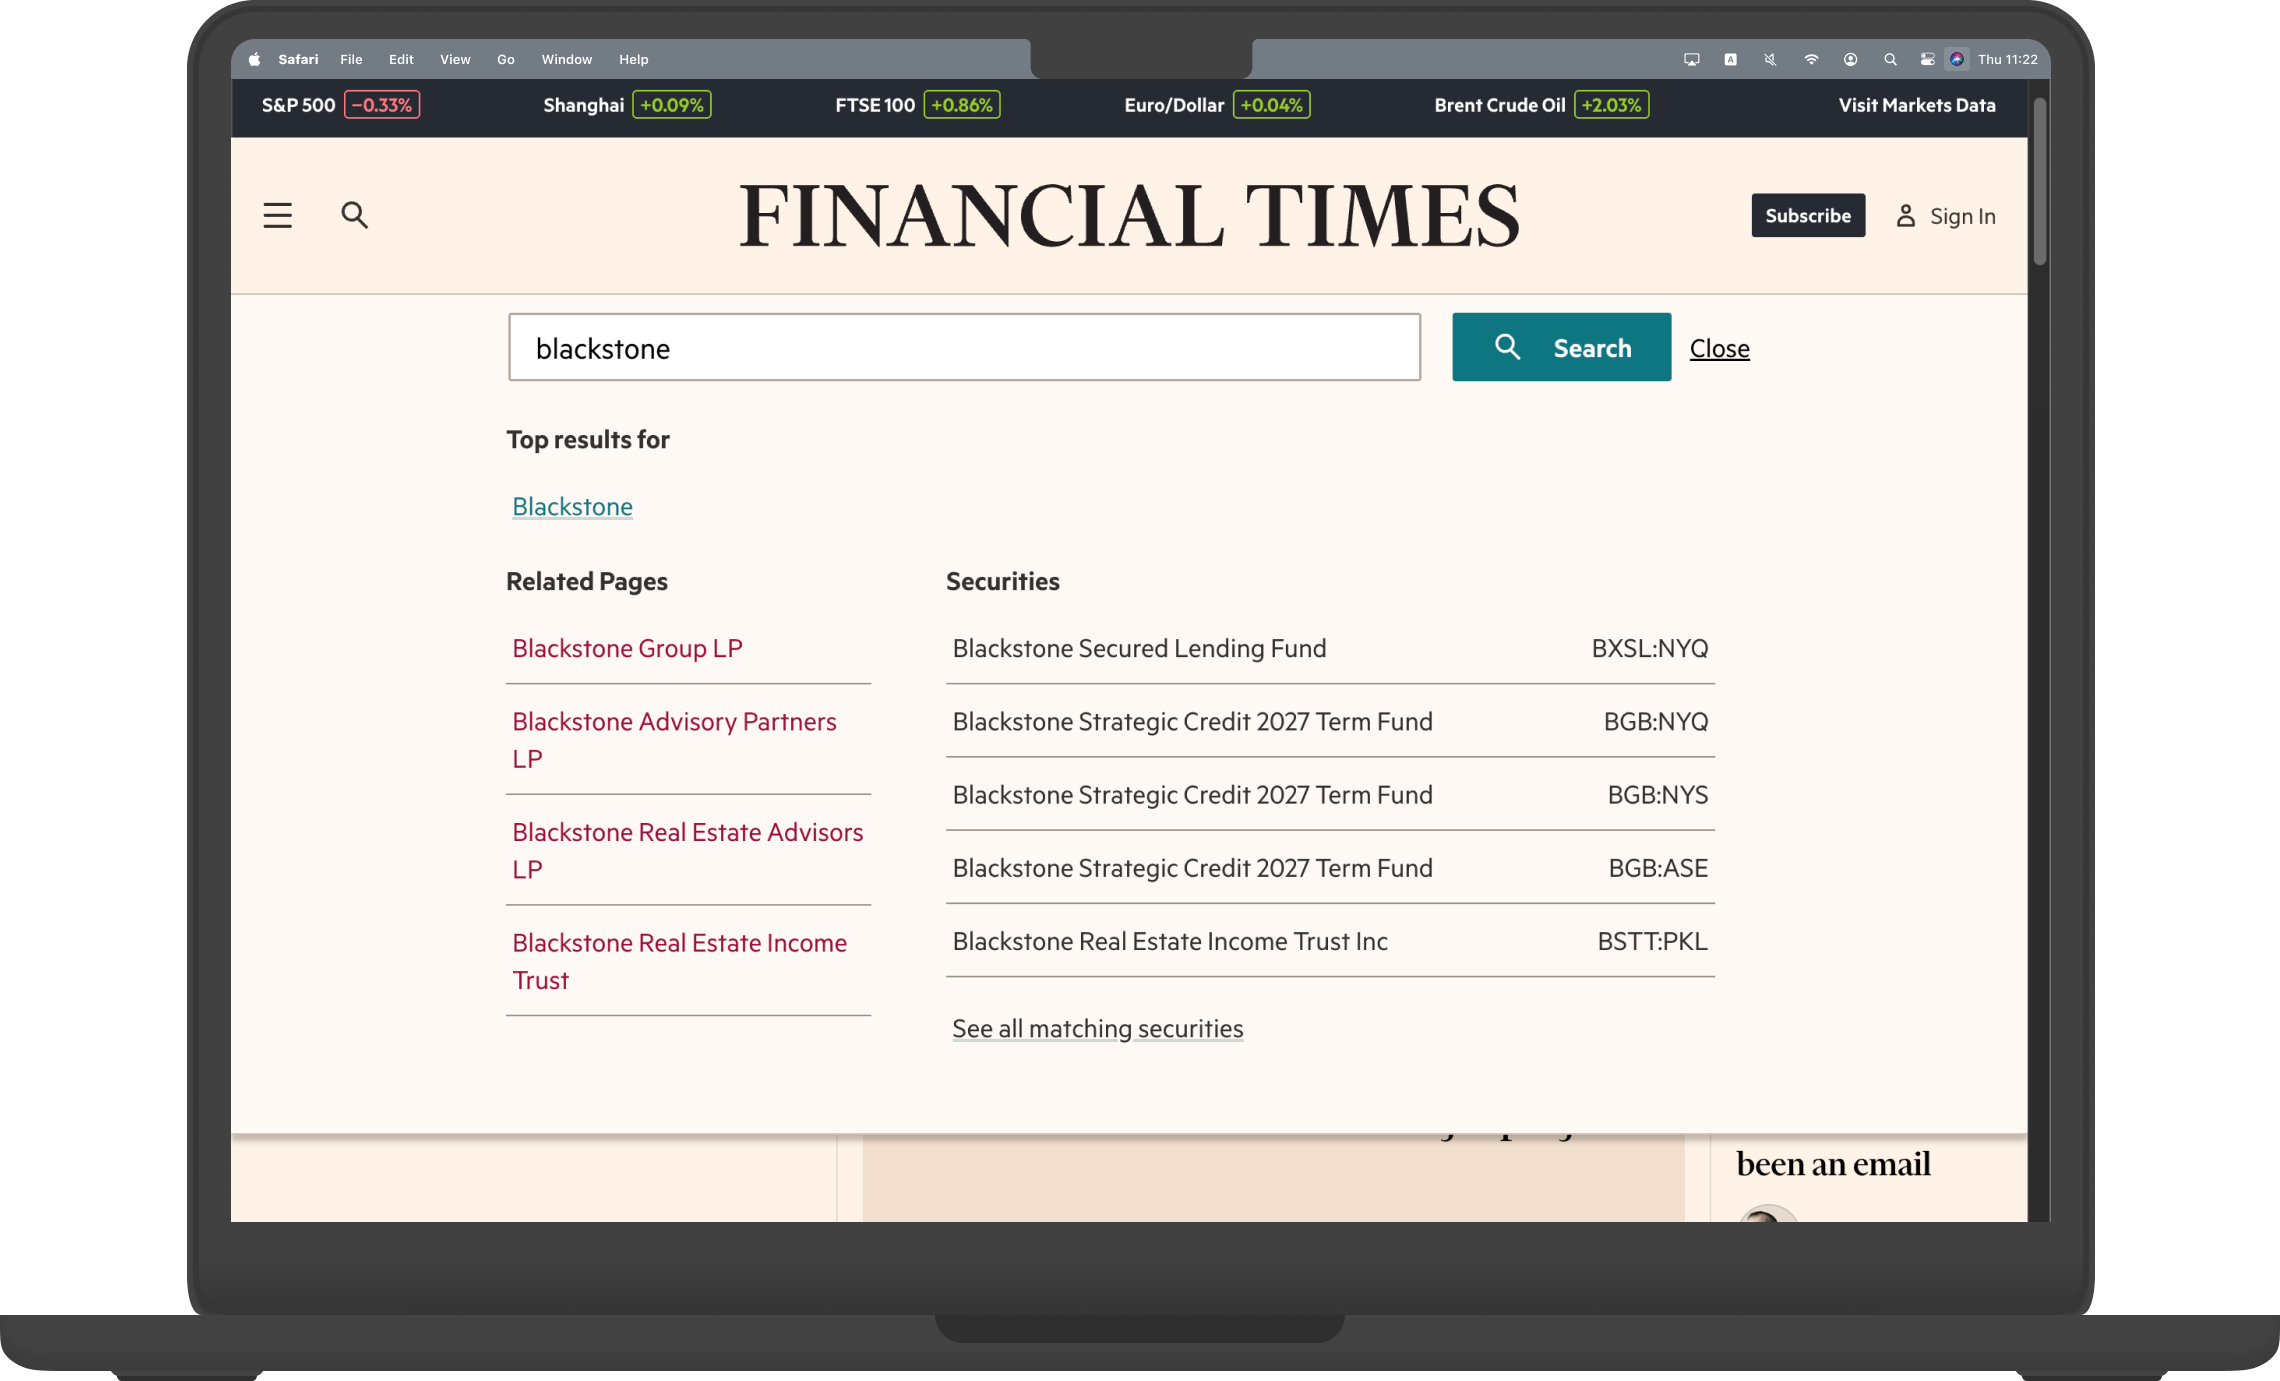Image resolution: width=2280 pixels, height=1381 pixels.
Task: Open macOS Spotlight search icon
Action: (1890, 60)
